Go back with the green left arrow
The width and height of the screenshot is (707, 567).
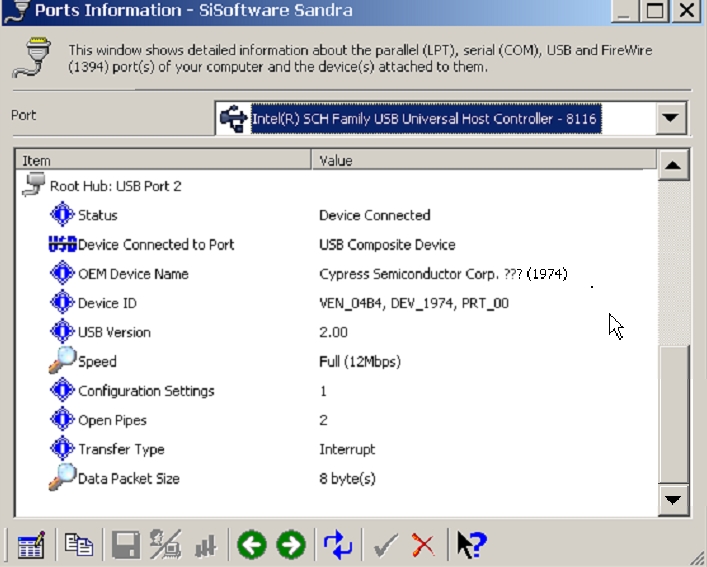(252, 544)
